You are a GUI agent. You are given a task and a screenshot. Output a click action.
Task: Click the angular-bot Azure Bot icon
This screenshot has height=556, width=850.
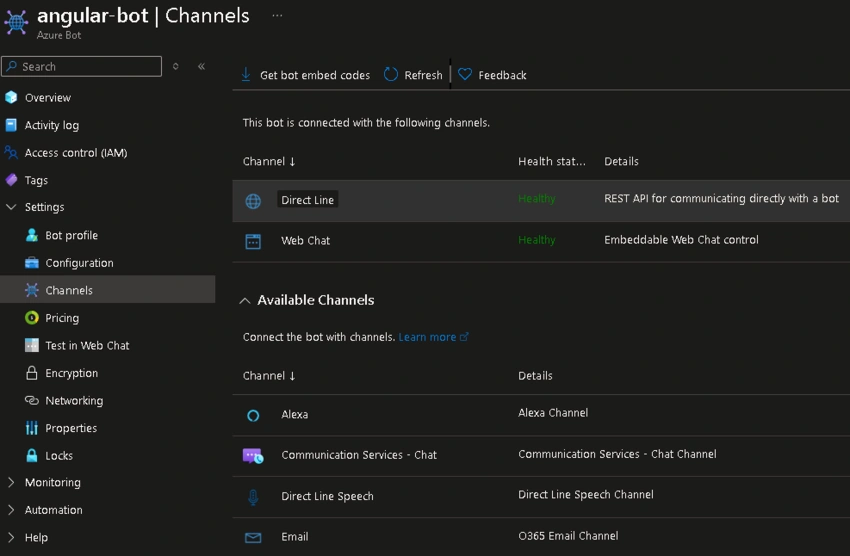point(16,22)
